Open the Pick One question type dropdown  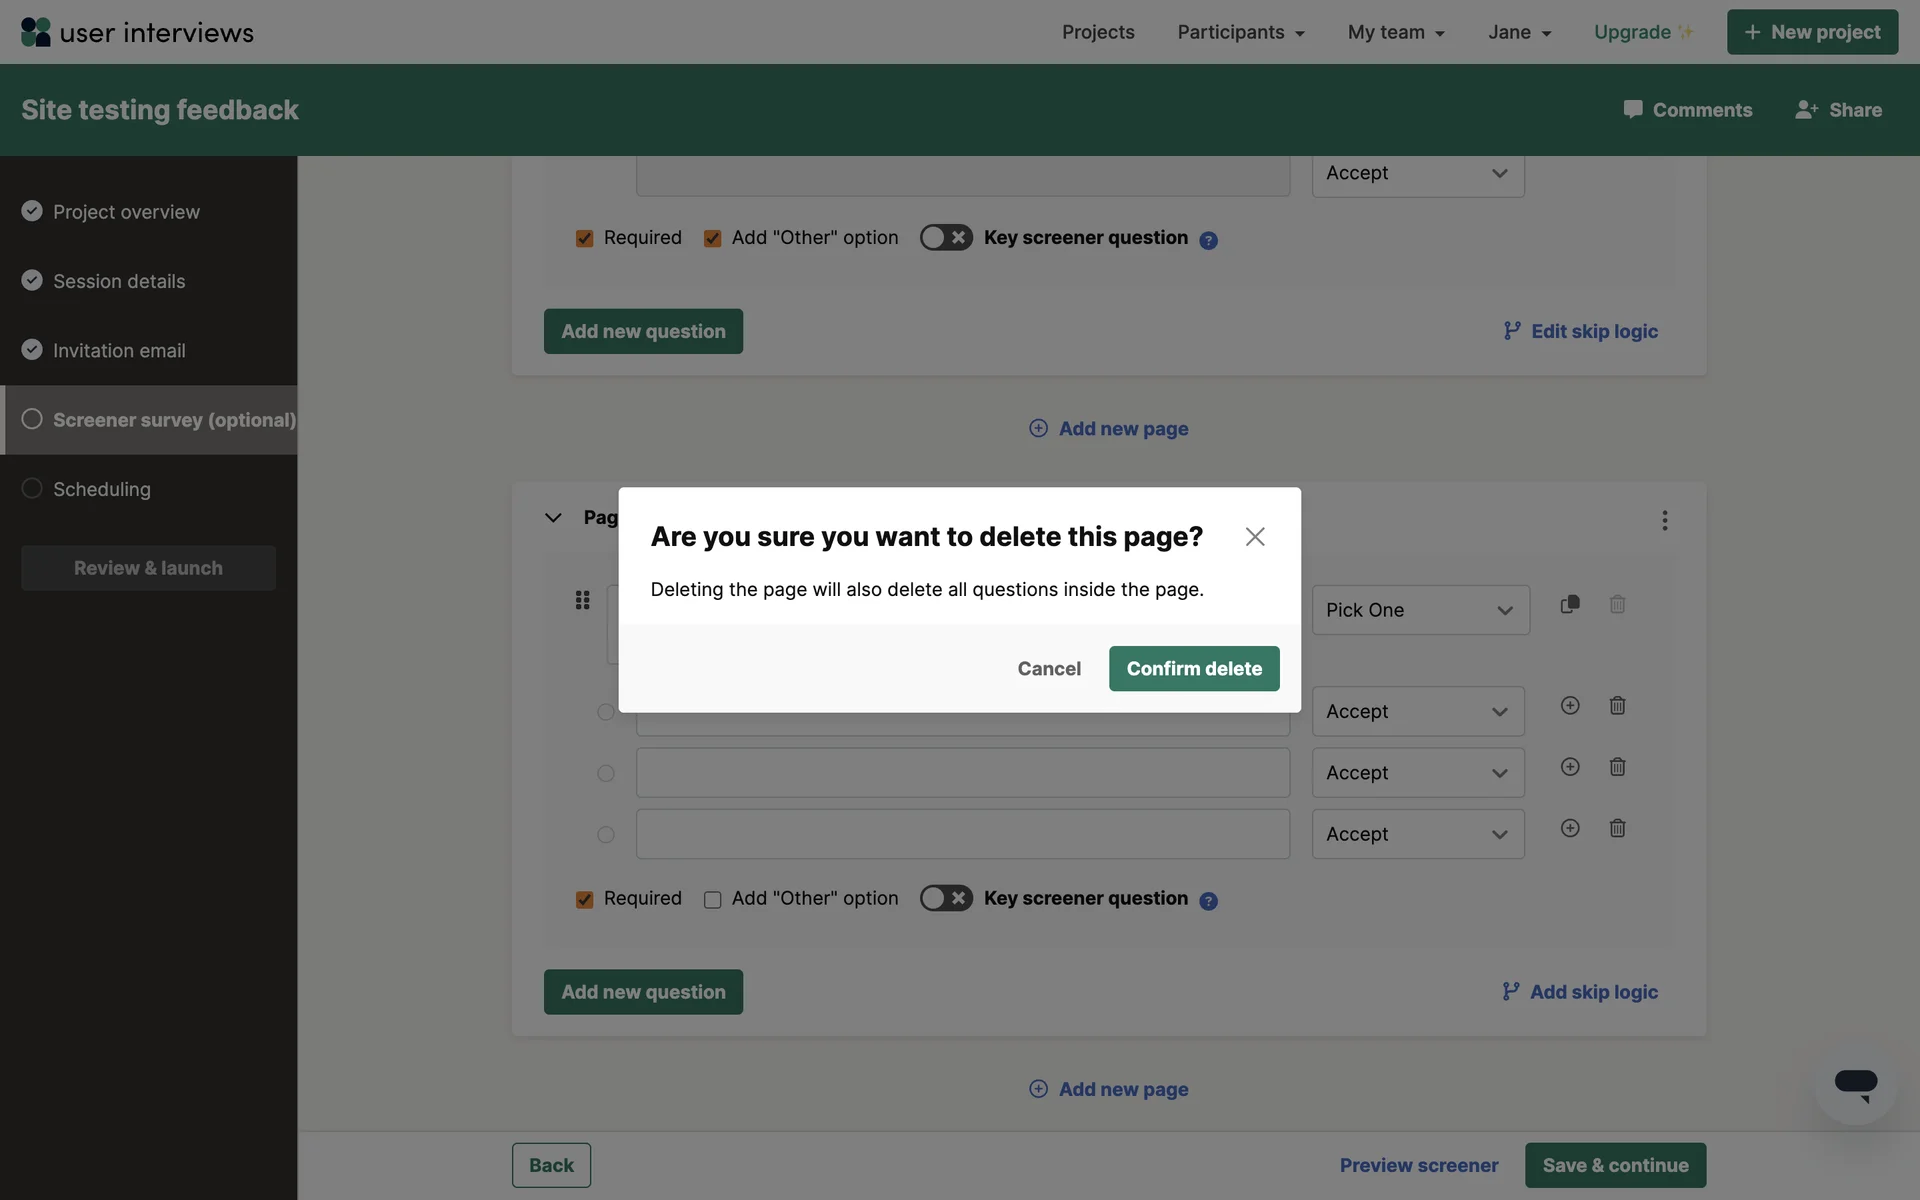pos(1420,610)
